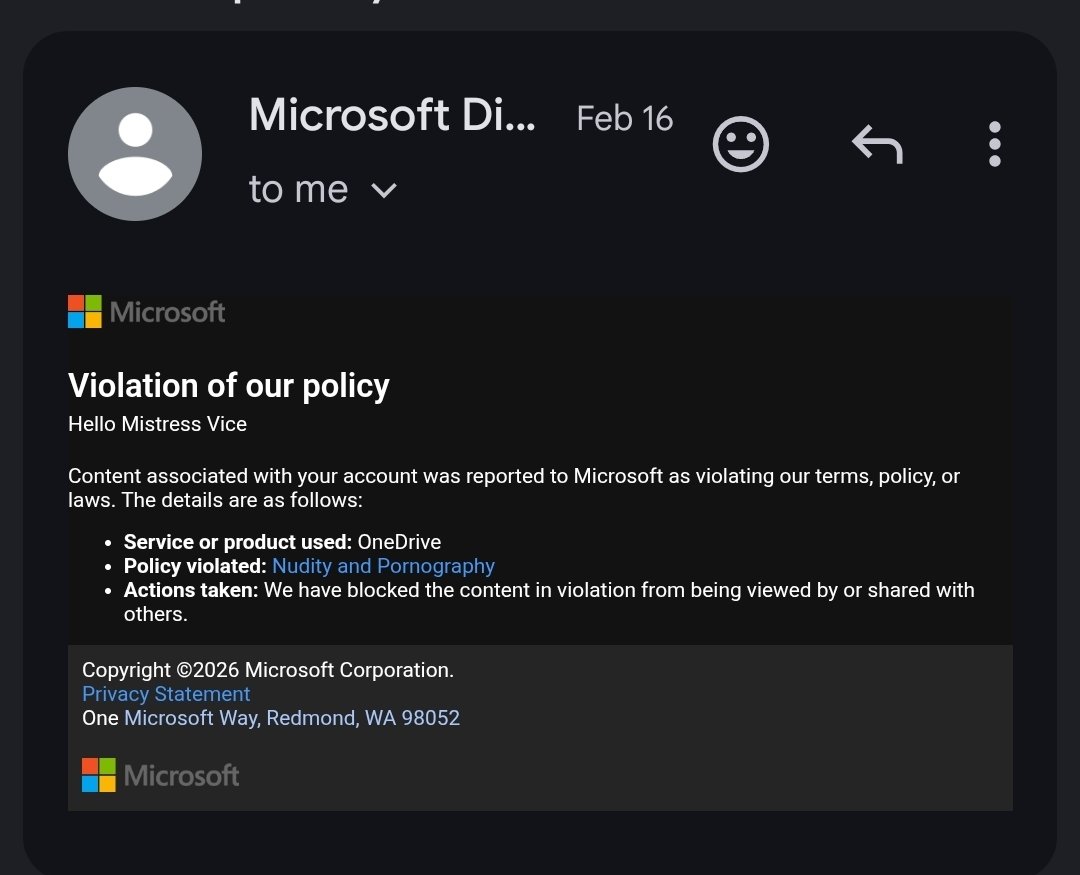Viewport: 1080px width, 875px height.
Task: Click the "Service or product used: OneDrive" line
Action: pyautogui.click(x=282, y=542)
